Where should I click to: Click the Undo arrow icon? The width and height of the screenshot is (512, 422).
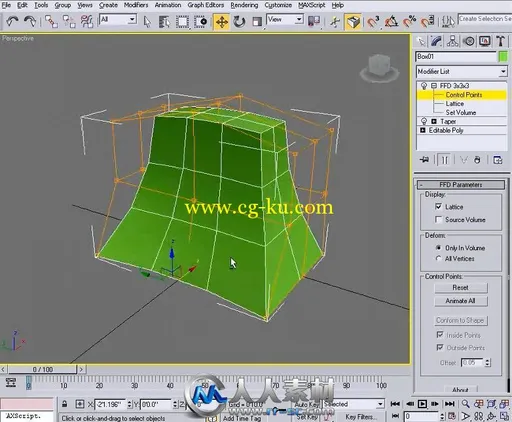[x=12, y=22]
